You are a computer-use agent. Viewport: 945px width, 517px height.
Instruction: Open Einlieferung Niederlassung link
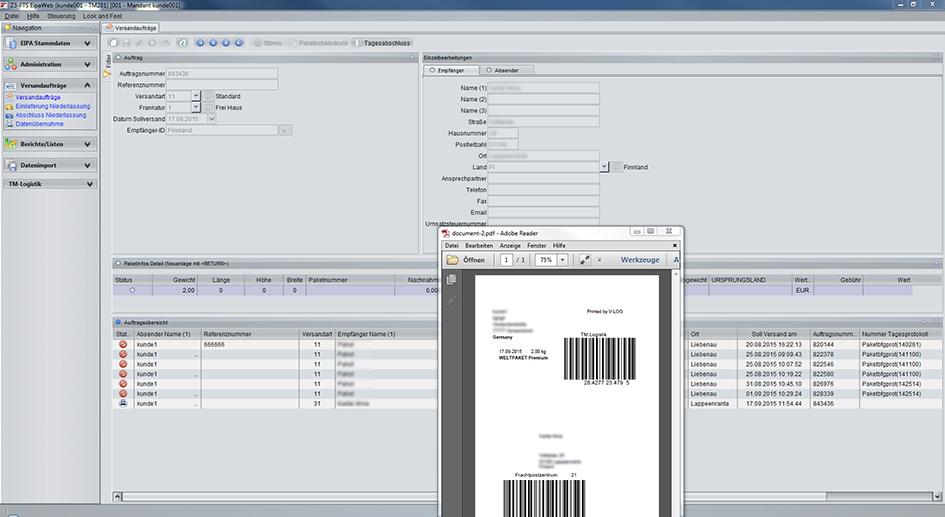[x=52, y=106]
